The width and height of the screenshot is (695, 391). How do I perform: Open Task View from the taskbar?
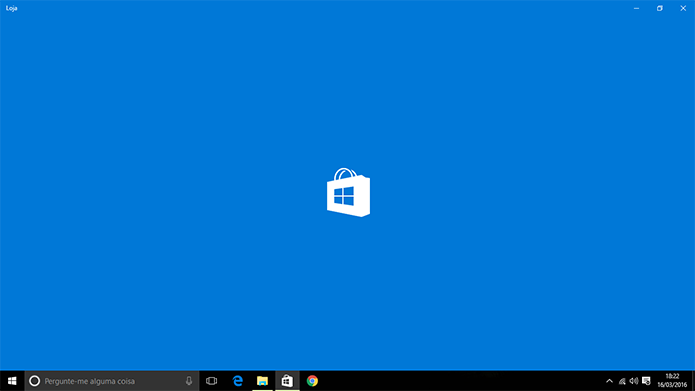pyautogui.click(x=211, y=381)
